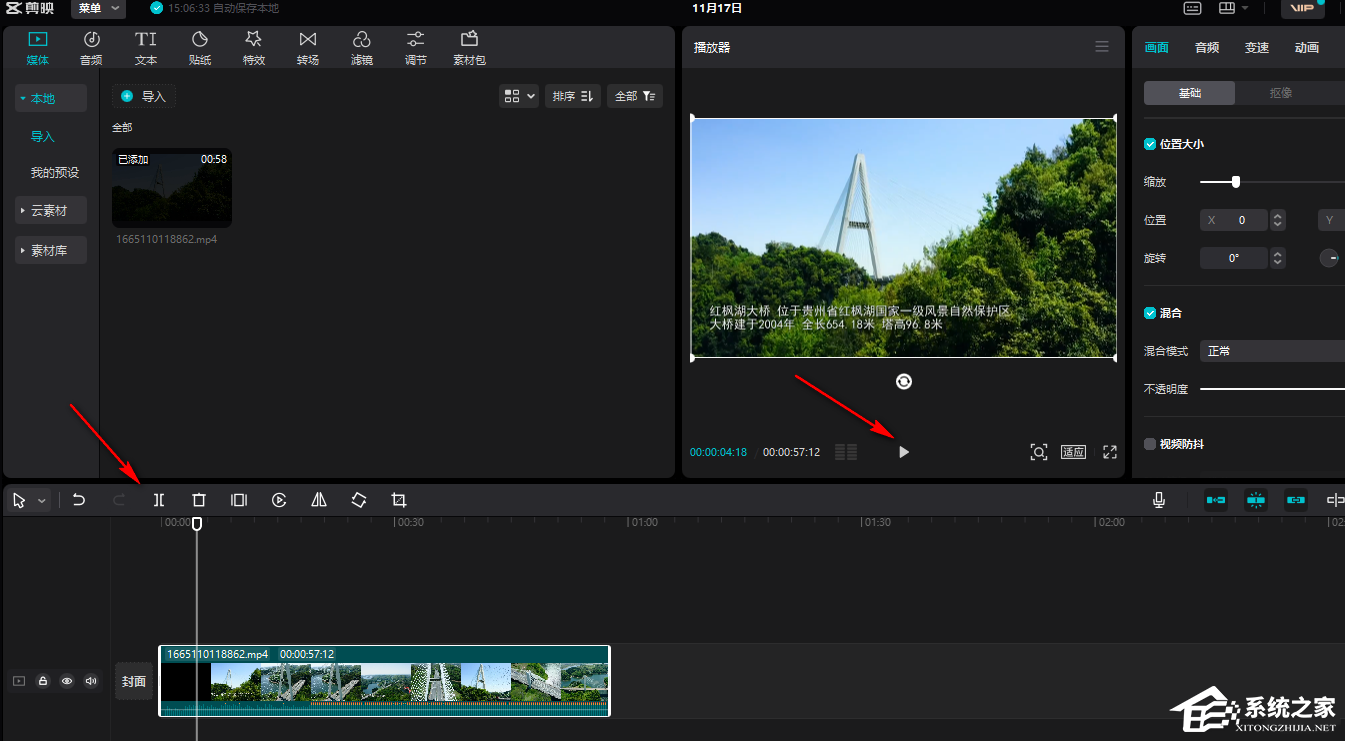Image resolution: width=1345 pixels, height=741 pixels.
Task: Click the reverse playback tool icon
Action: pos(279,500)
